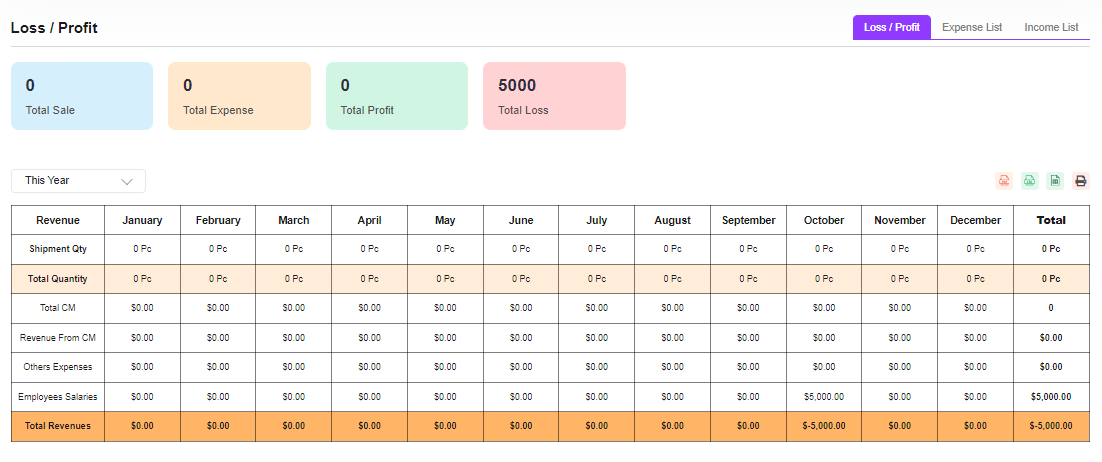The image size is (1102, 462).
Task: Click the Employees Salaries row label
Action: tap(58, 397)
